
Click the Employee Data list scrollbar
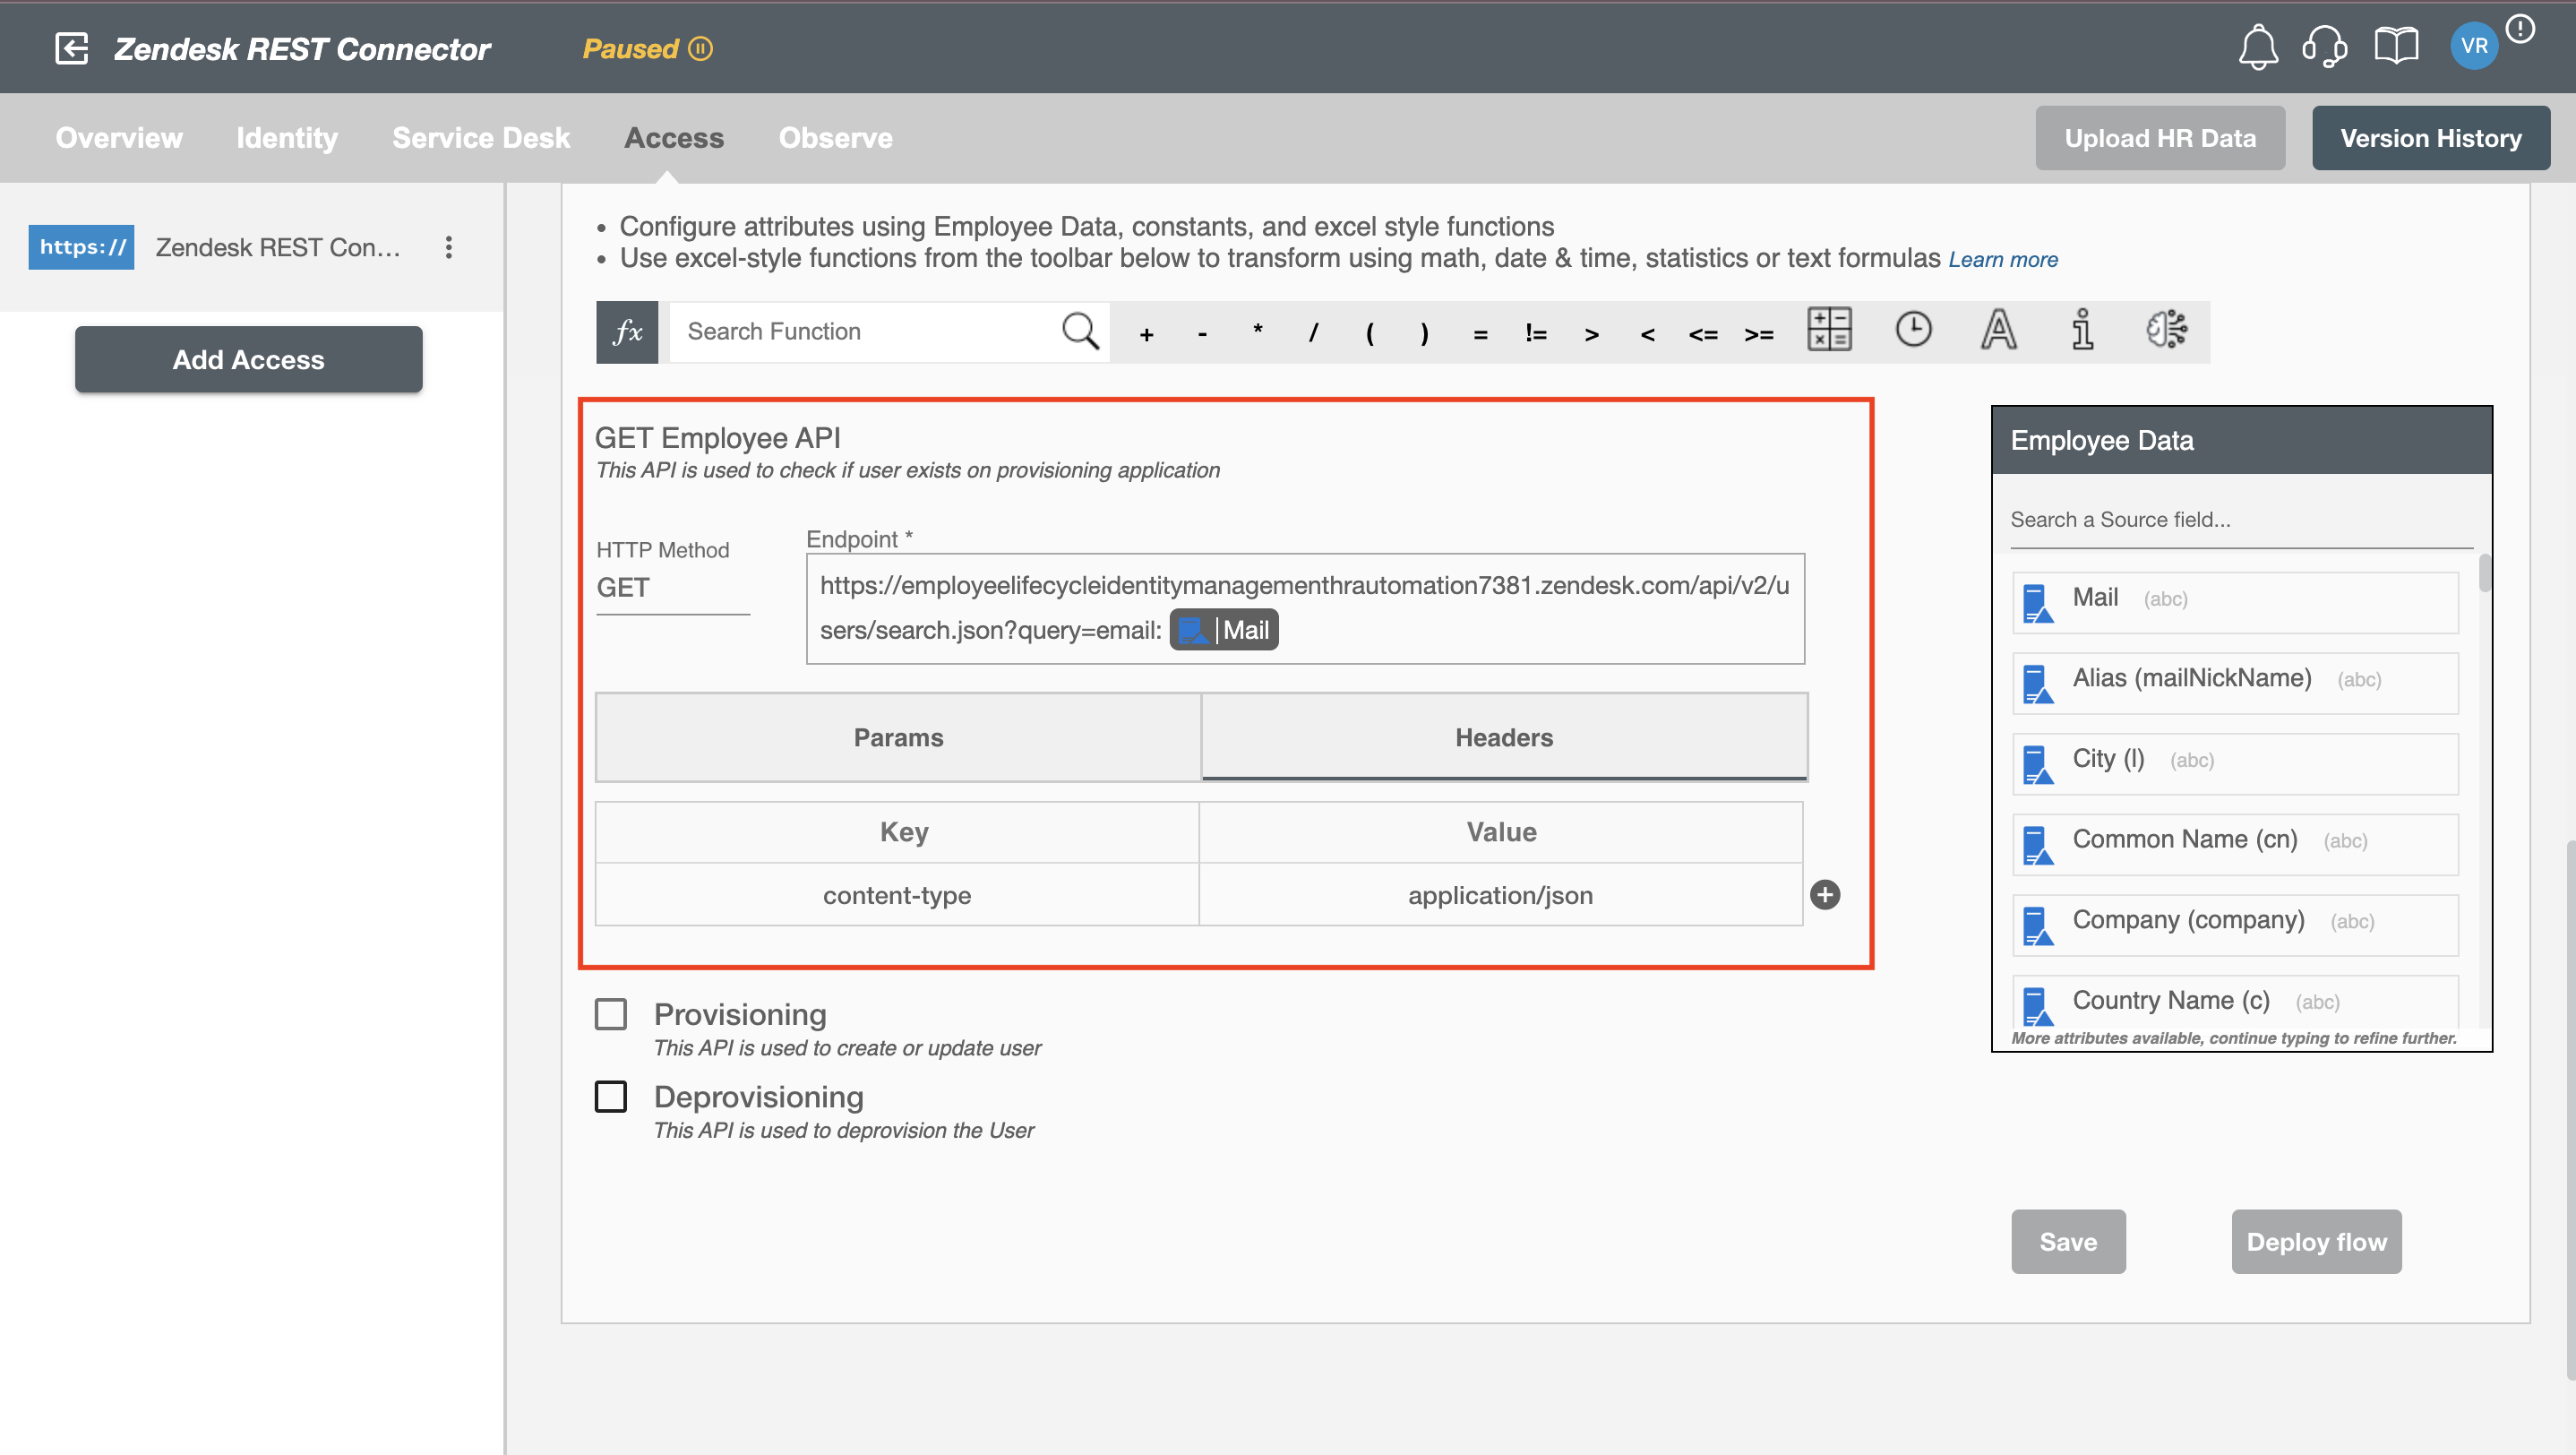pyautogui.click(x=2484, y=574)
